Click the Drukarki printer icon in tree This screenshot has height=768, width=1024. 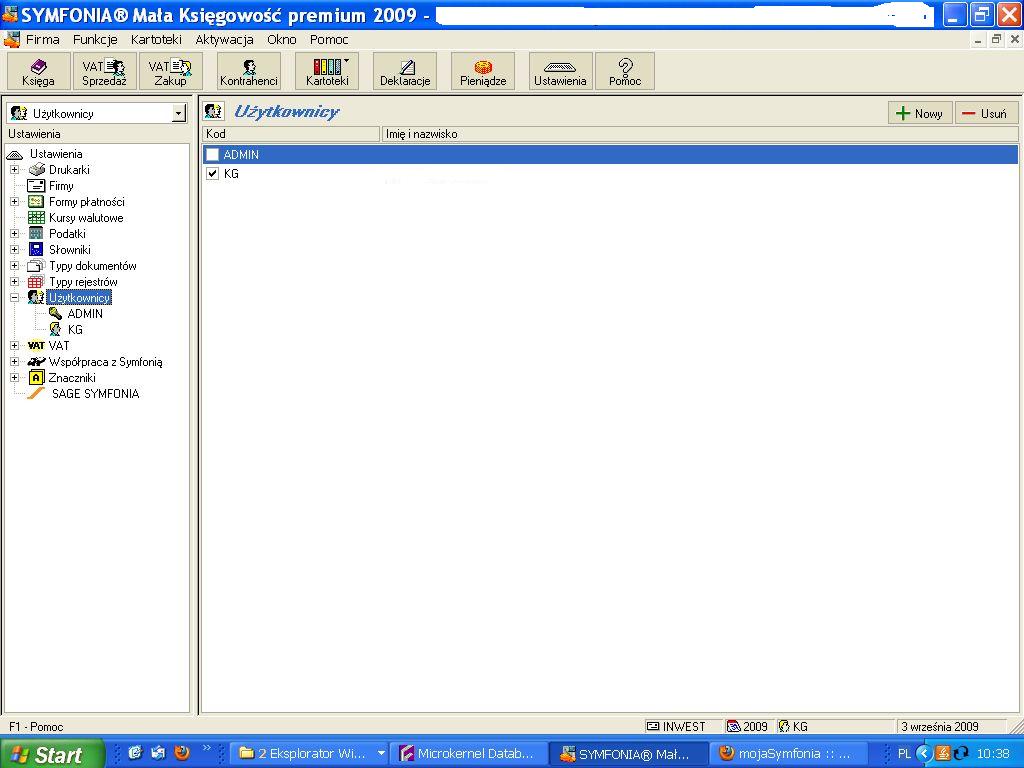pyautogui.click(x=37, y=170)
